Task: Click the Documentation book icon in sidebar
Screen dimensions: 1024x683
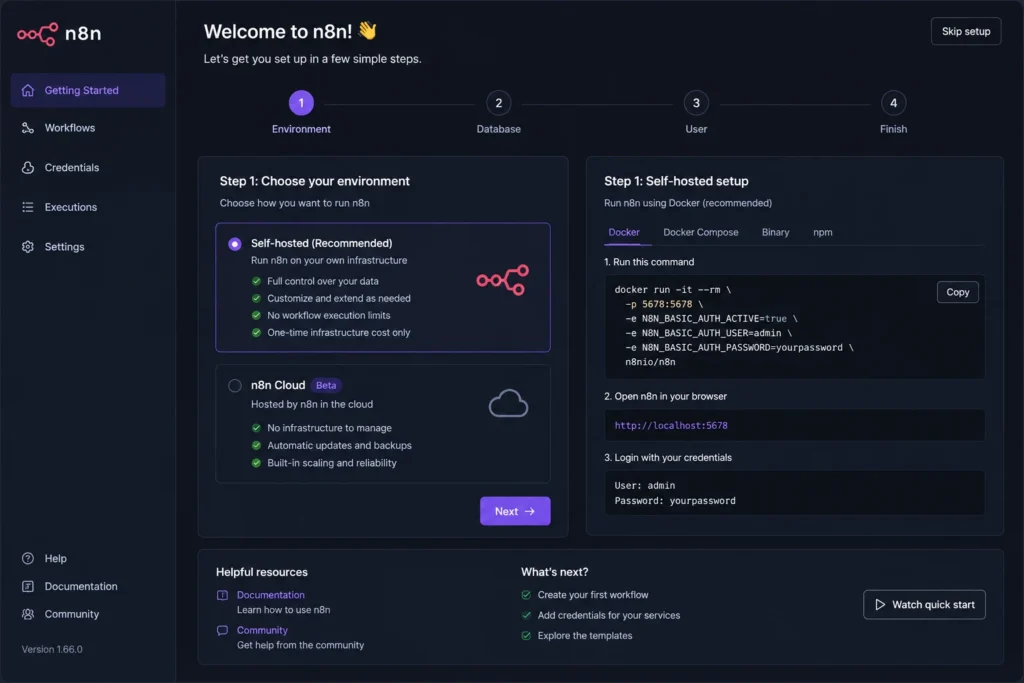Action: point(27,586)
